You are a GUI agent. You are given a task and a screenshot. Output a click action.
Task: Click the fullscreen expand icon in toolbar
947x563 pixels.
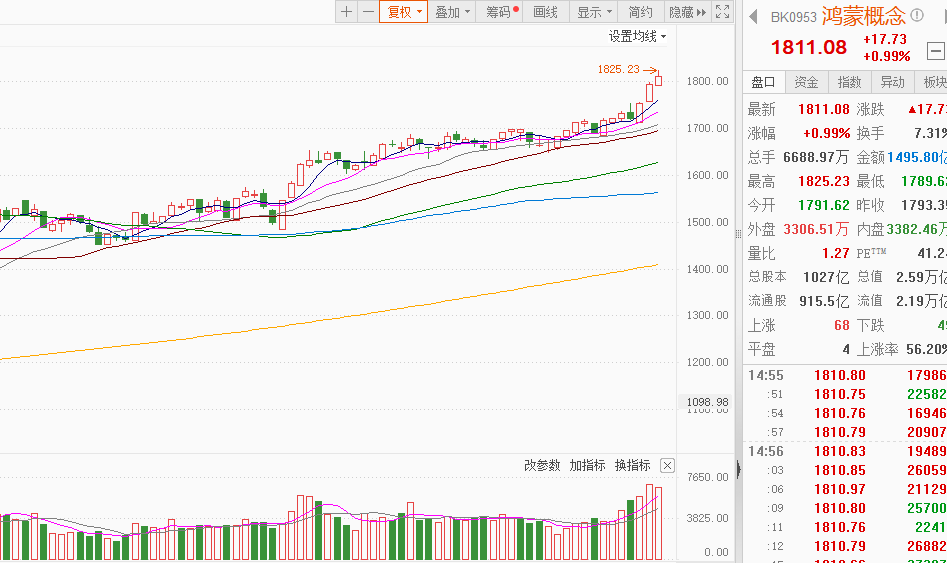point(724,12)
